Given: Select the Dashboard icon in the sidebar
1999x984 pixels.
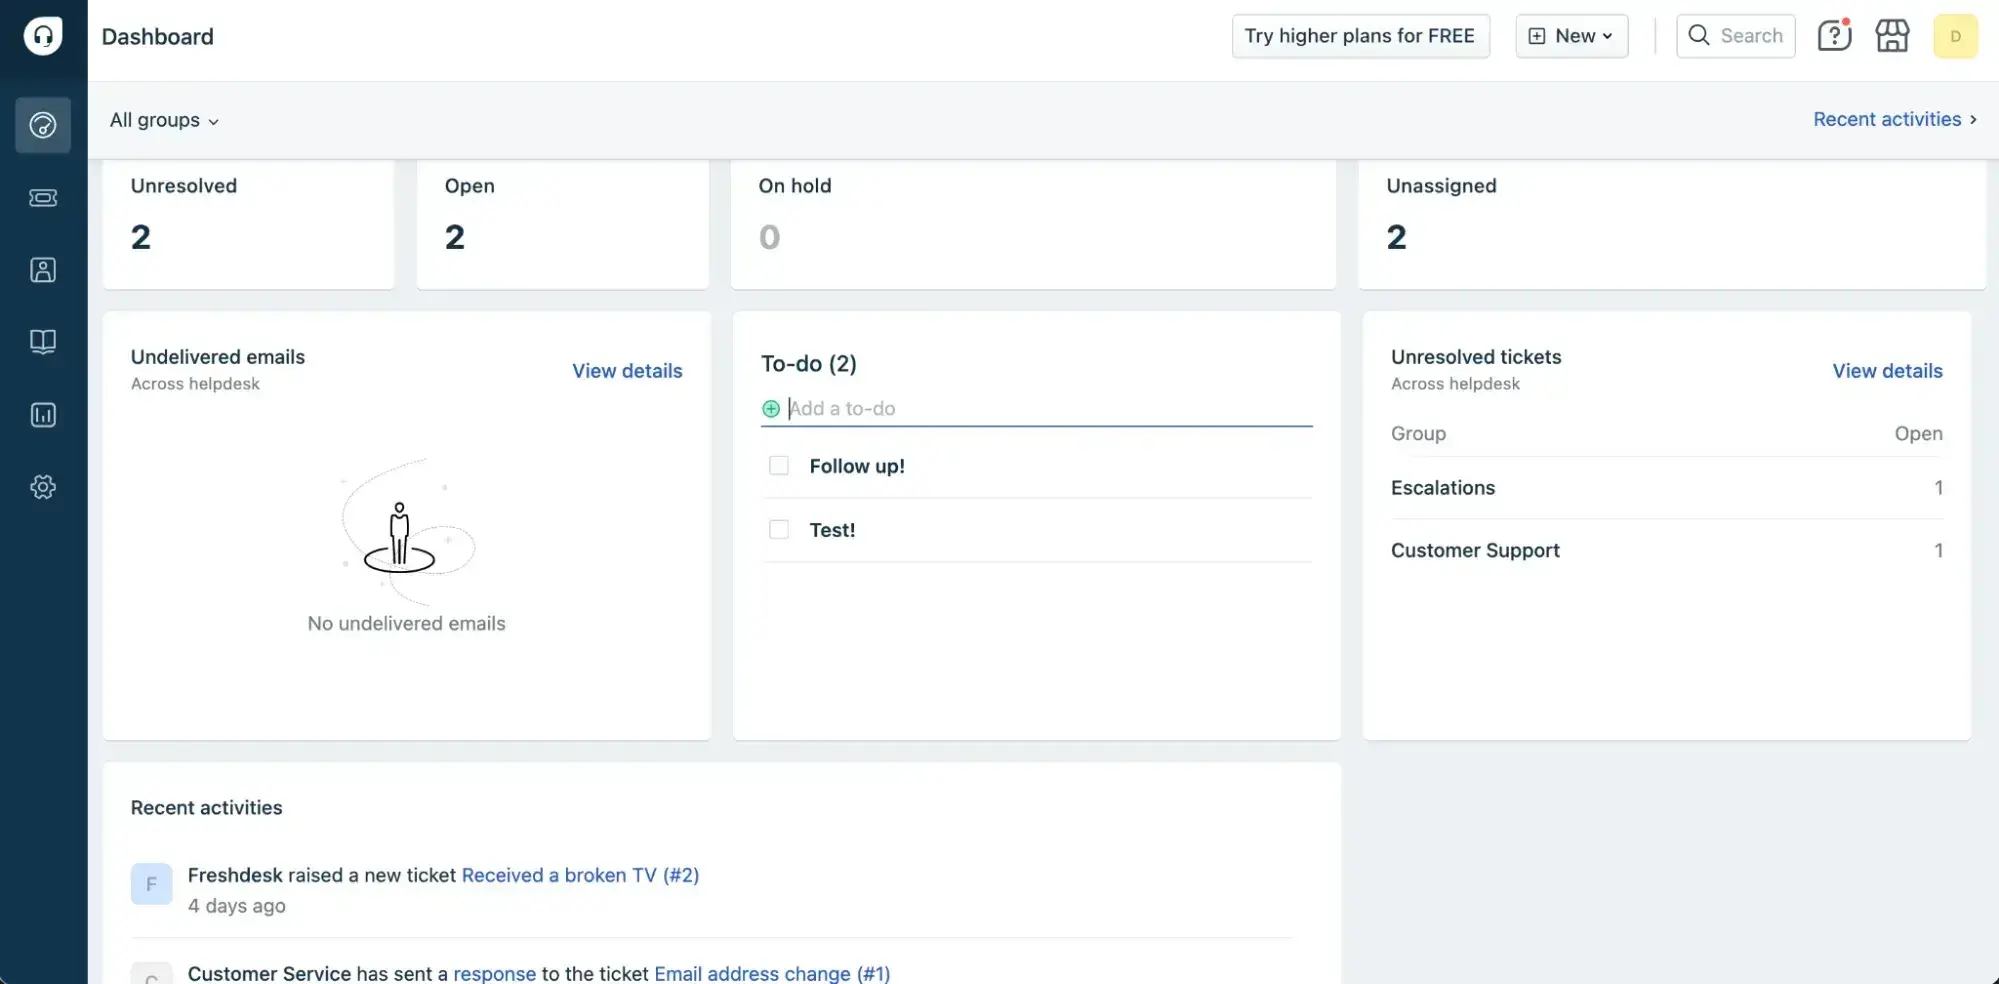Looking at the screenshot, I should (x=43, y=125).
